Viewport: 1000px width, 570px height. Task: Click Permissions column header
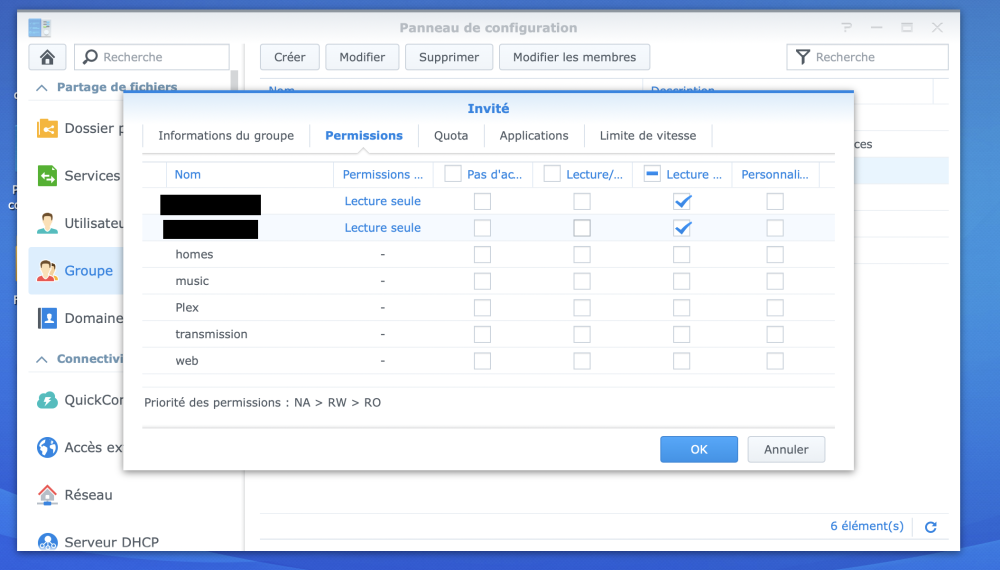(x=383, y=174)
